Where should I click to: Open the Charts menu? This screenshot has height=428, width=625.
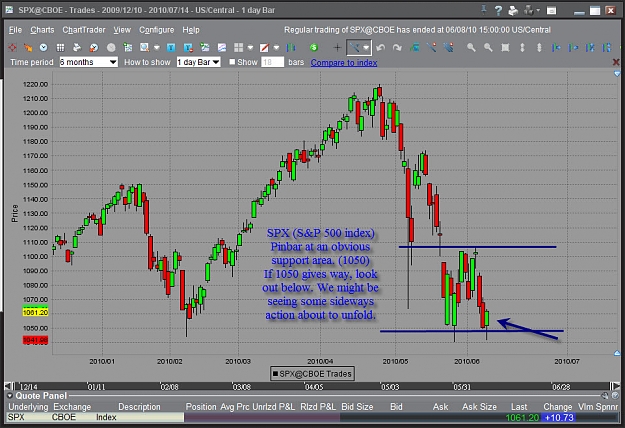point(42,30)
